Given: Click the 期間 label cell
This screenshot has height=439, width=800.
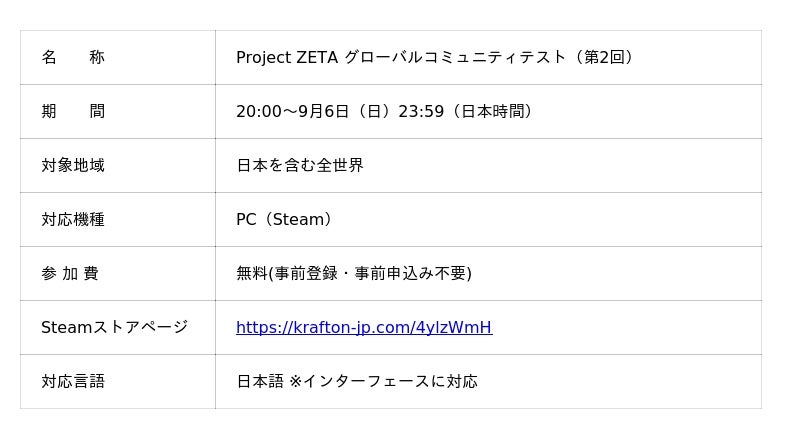Looking at the screenshot, I should click(x=118, y=111).
